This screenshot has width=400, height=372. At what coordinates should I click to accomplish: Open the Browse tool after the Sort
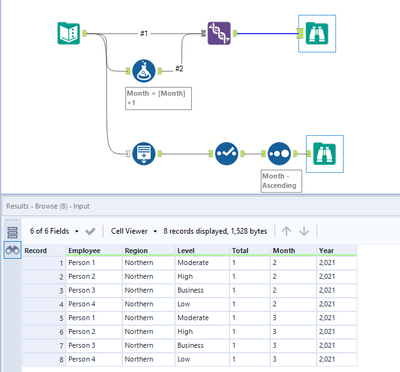pos(325,154)
